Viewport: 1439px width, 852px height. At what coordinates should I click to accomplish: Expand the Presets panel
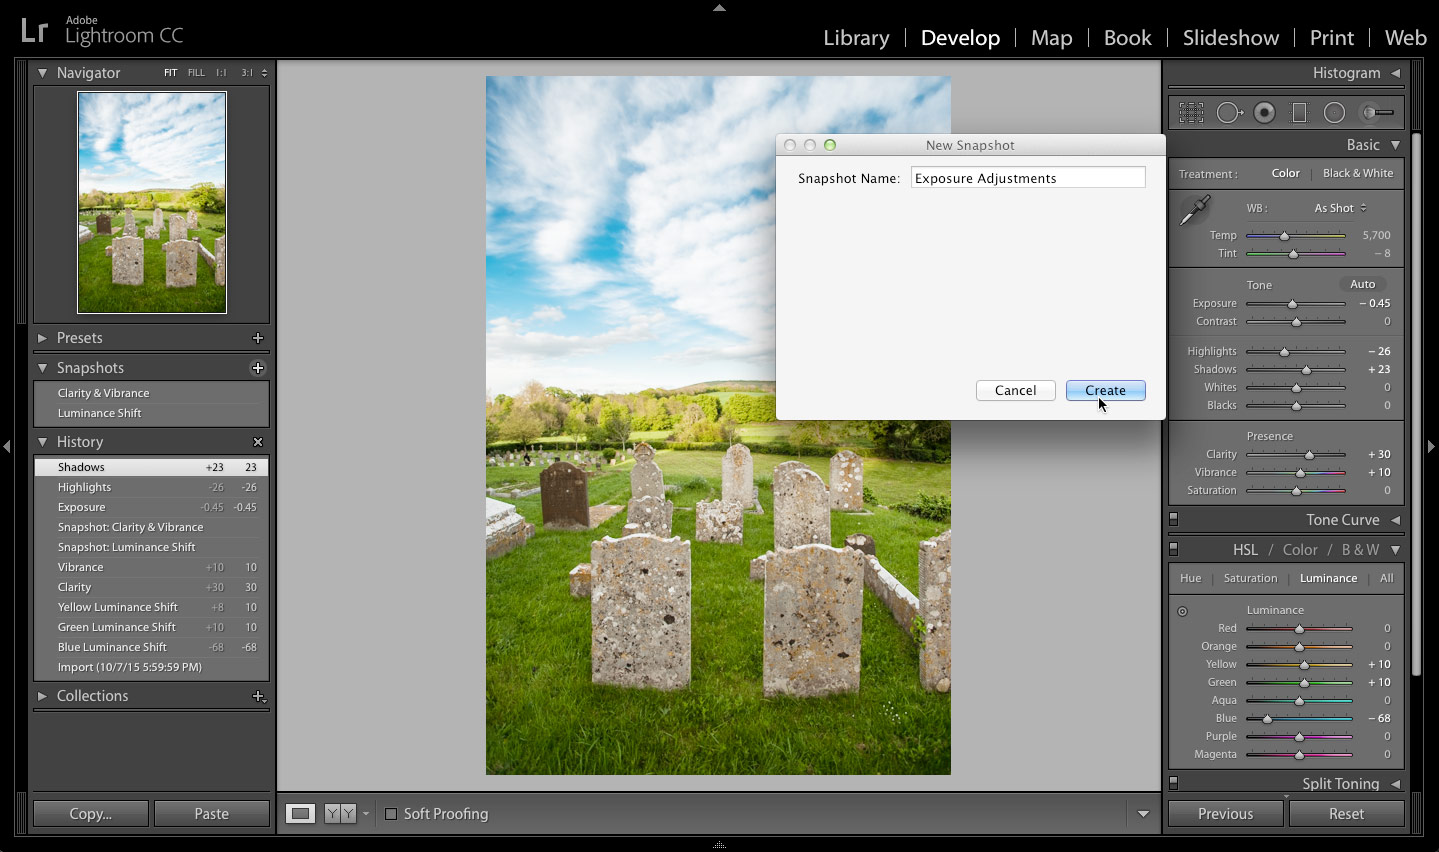(x=80, y=338)
